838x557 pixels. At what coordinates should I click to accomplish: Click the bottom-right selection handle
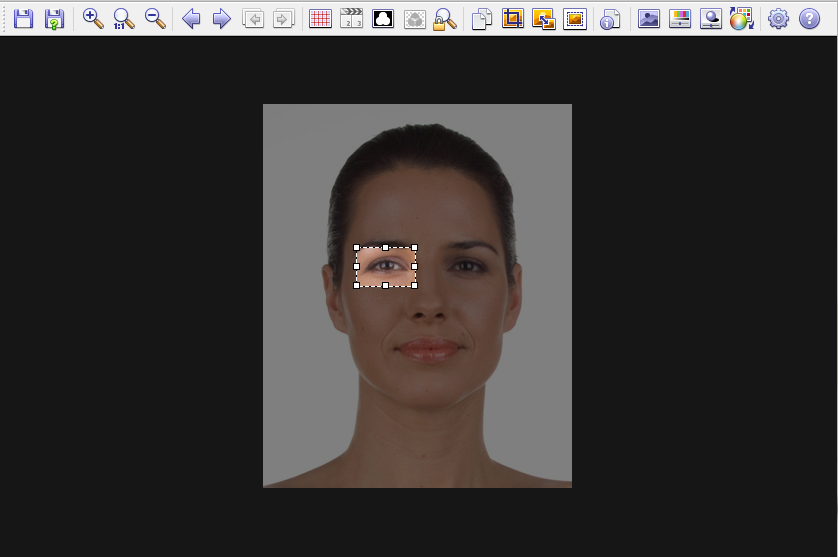[x=414, y=285]
